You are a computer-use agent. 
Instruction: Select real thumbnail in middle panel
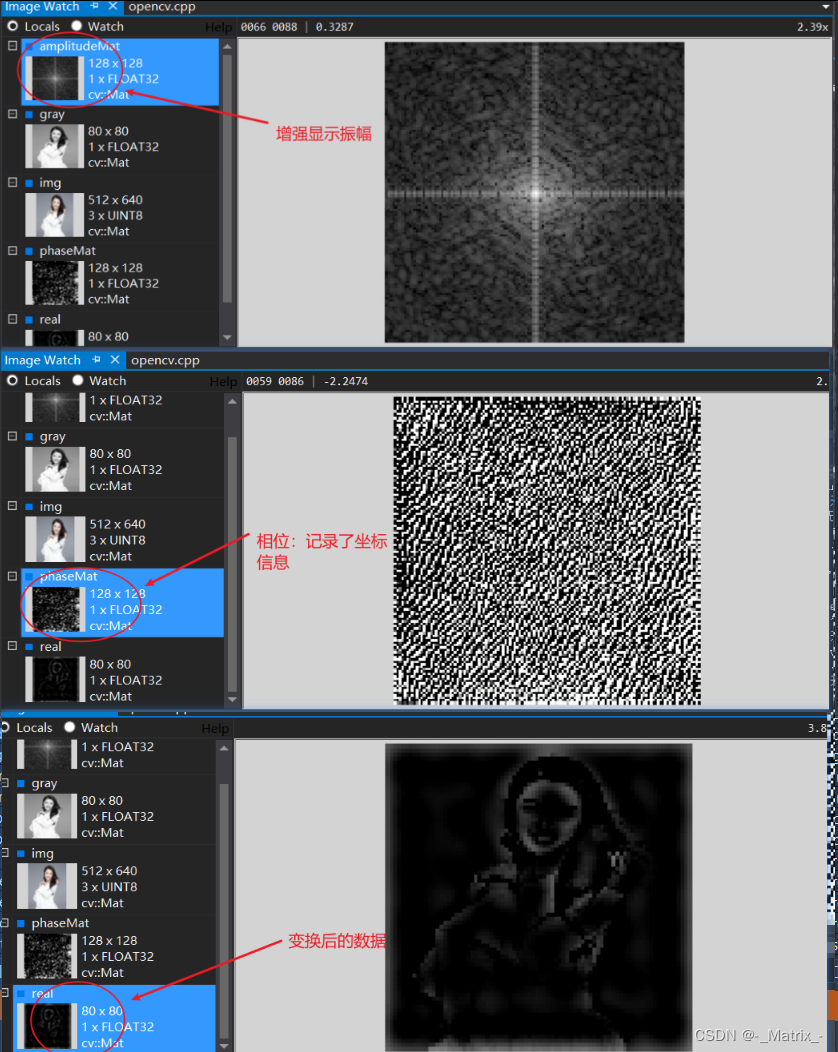(x=55, y=680)
